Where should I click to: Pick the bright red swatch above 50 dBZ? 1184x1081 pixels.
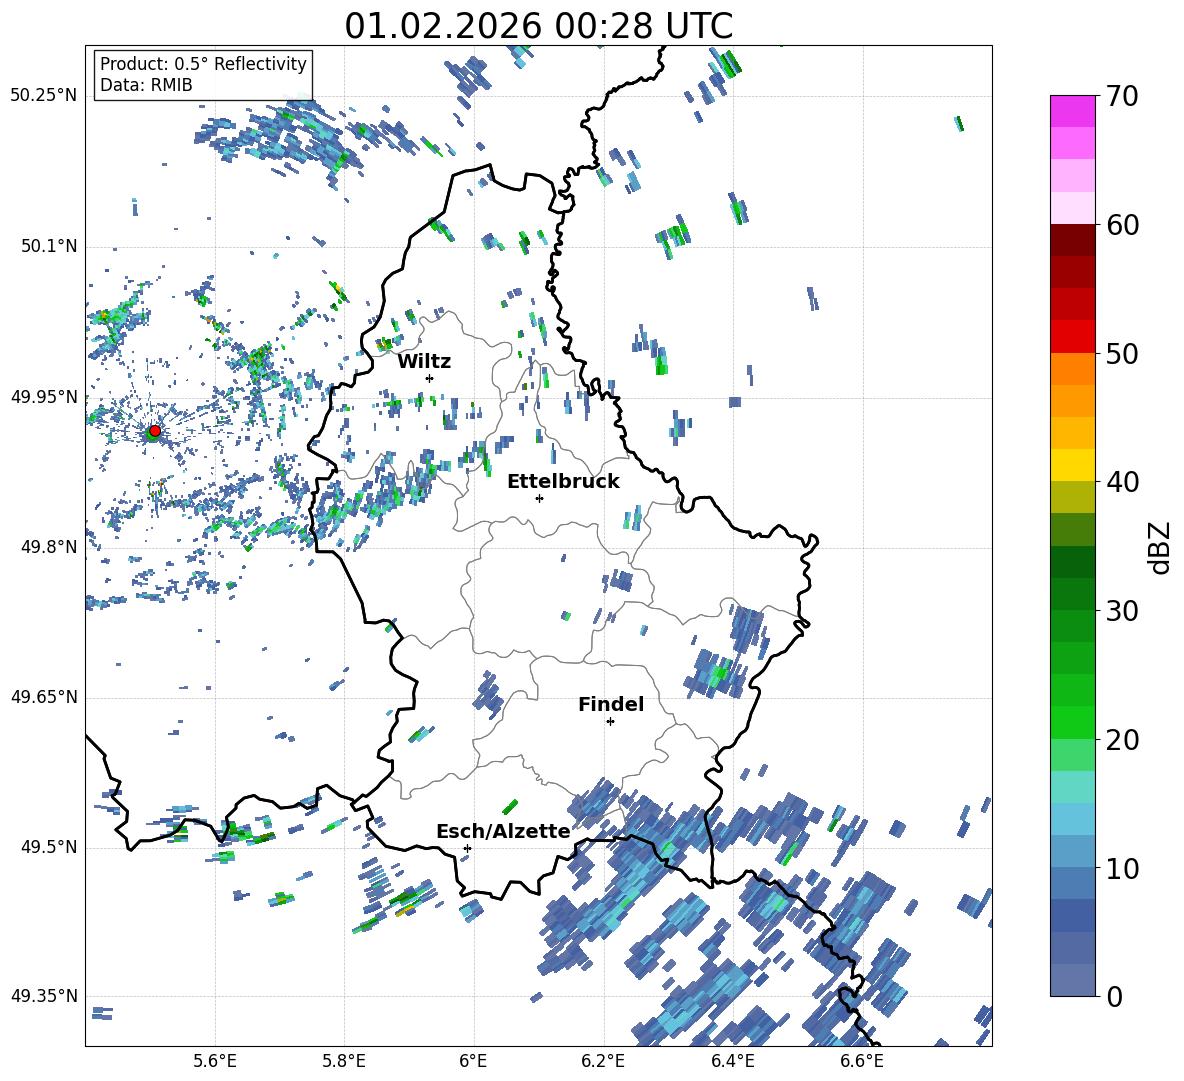(x=1072, y=336)
